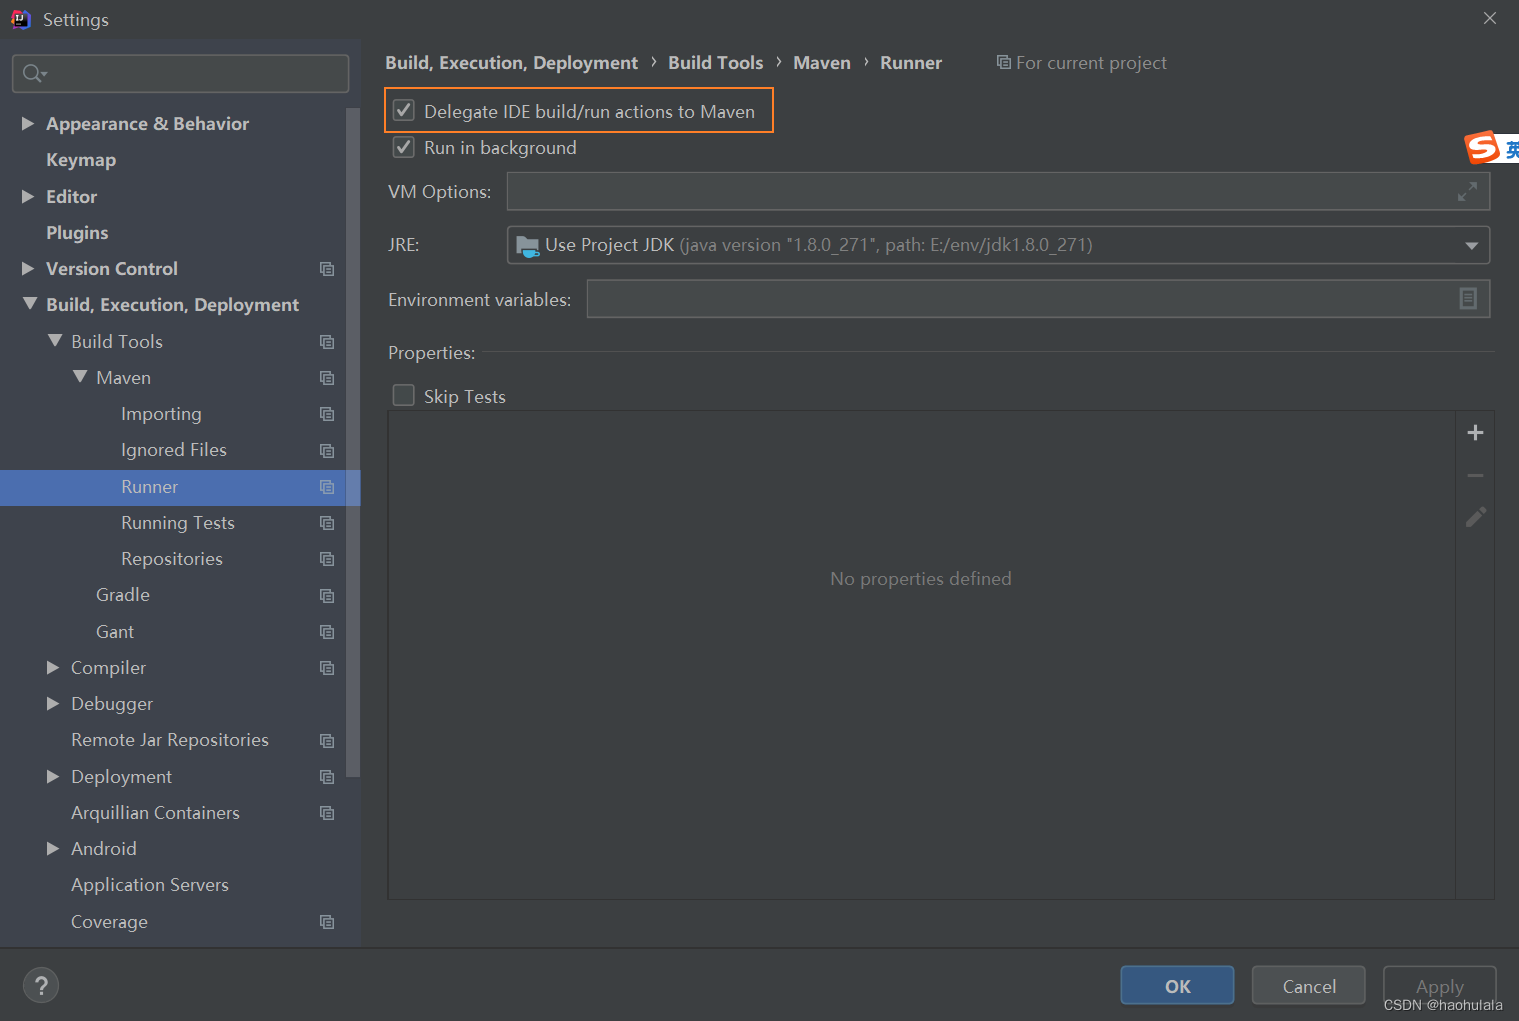Screen dimensions: 1519x1021
Task: Click project-level icon beside Arquillian Containers
Action: coord(327,813)
